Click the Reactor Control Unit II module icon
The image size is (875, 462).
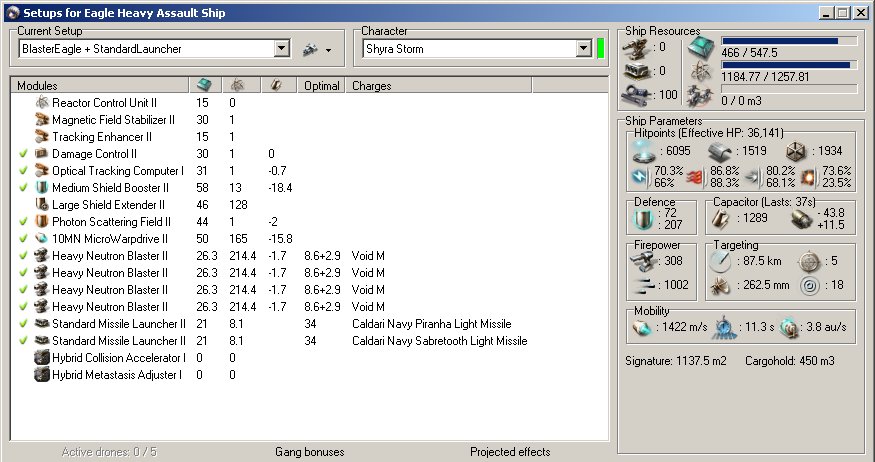(42, 102)
